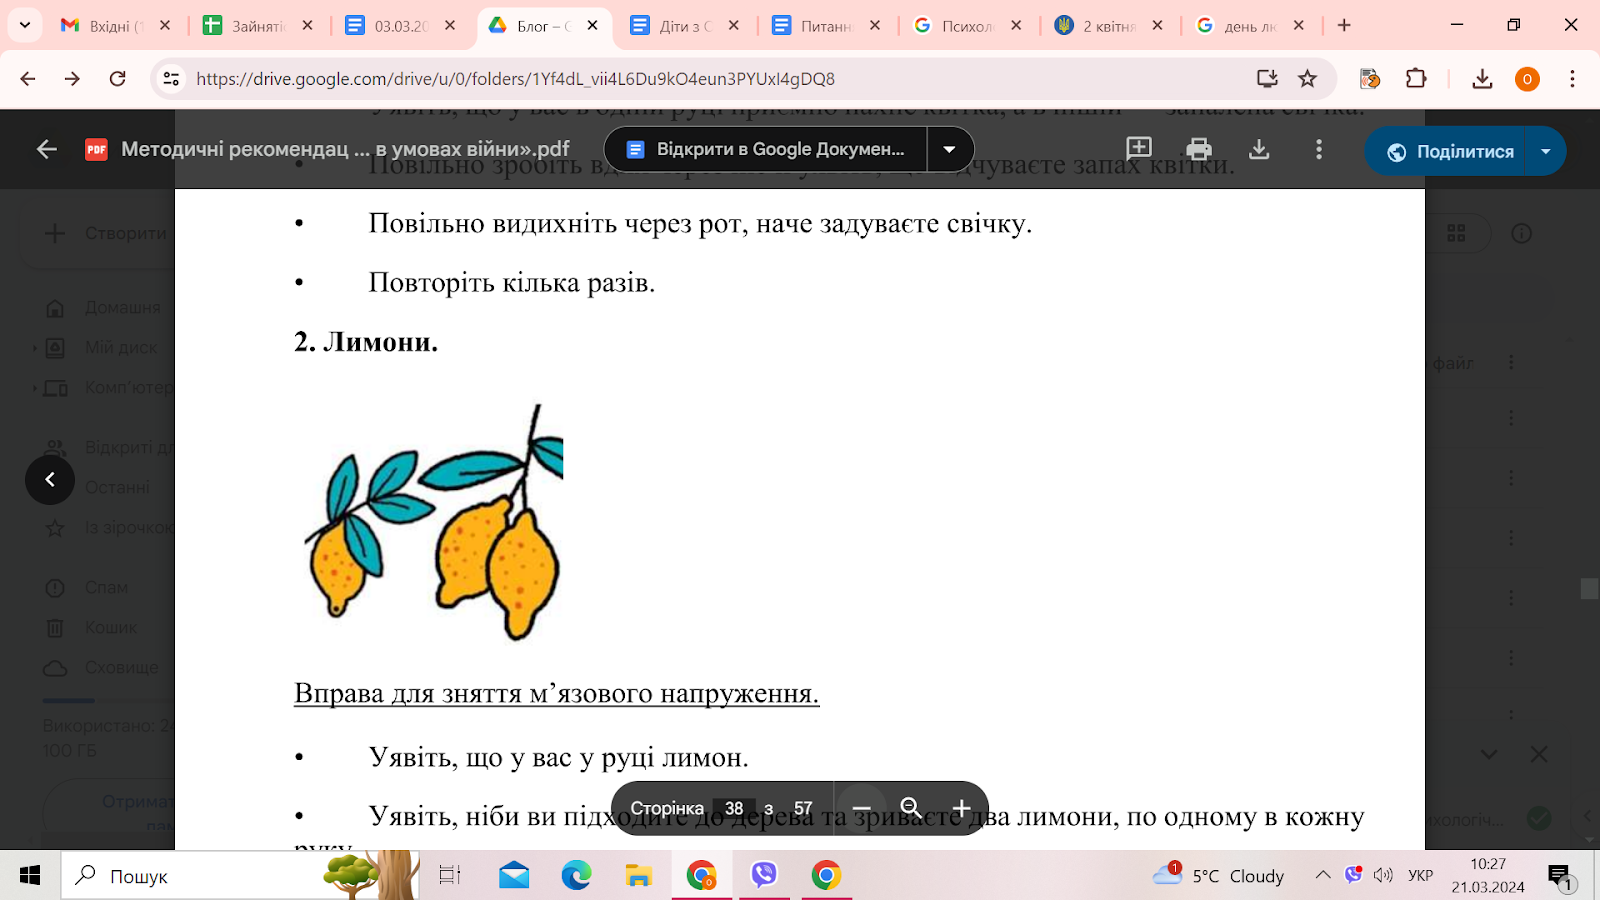Click the lemons illustration in document

433,522
